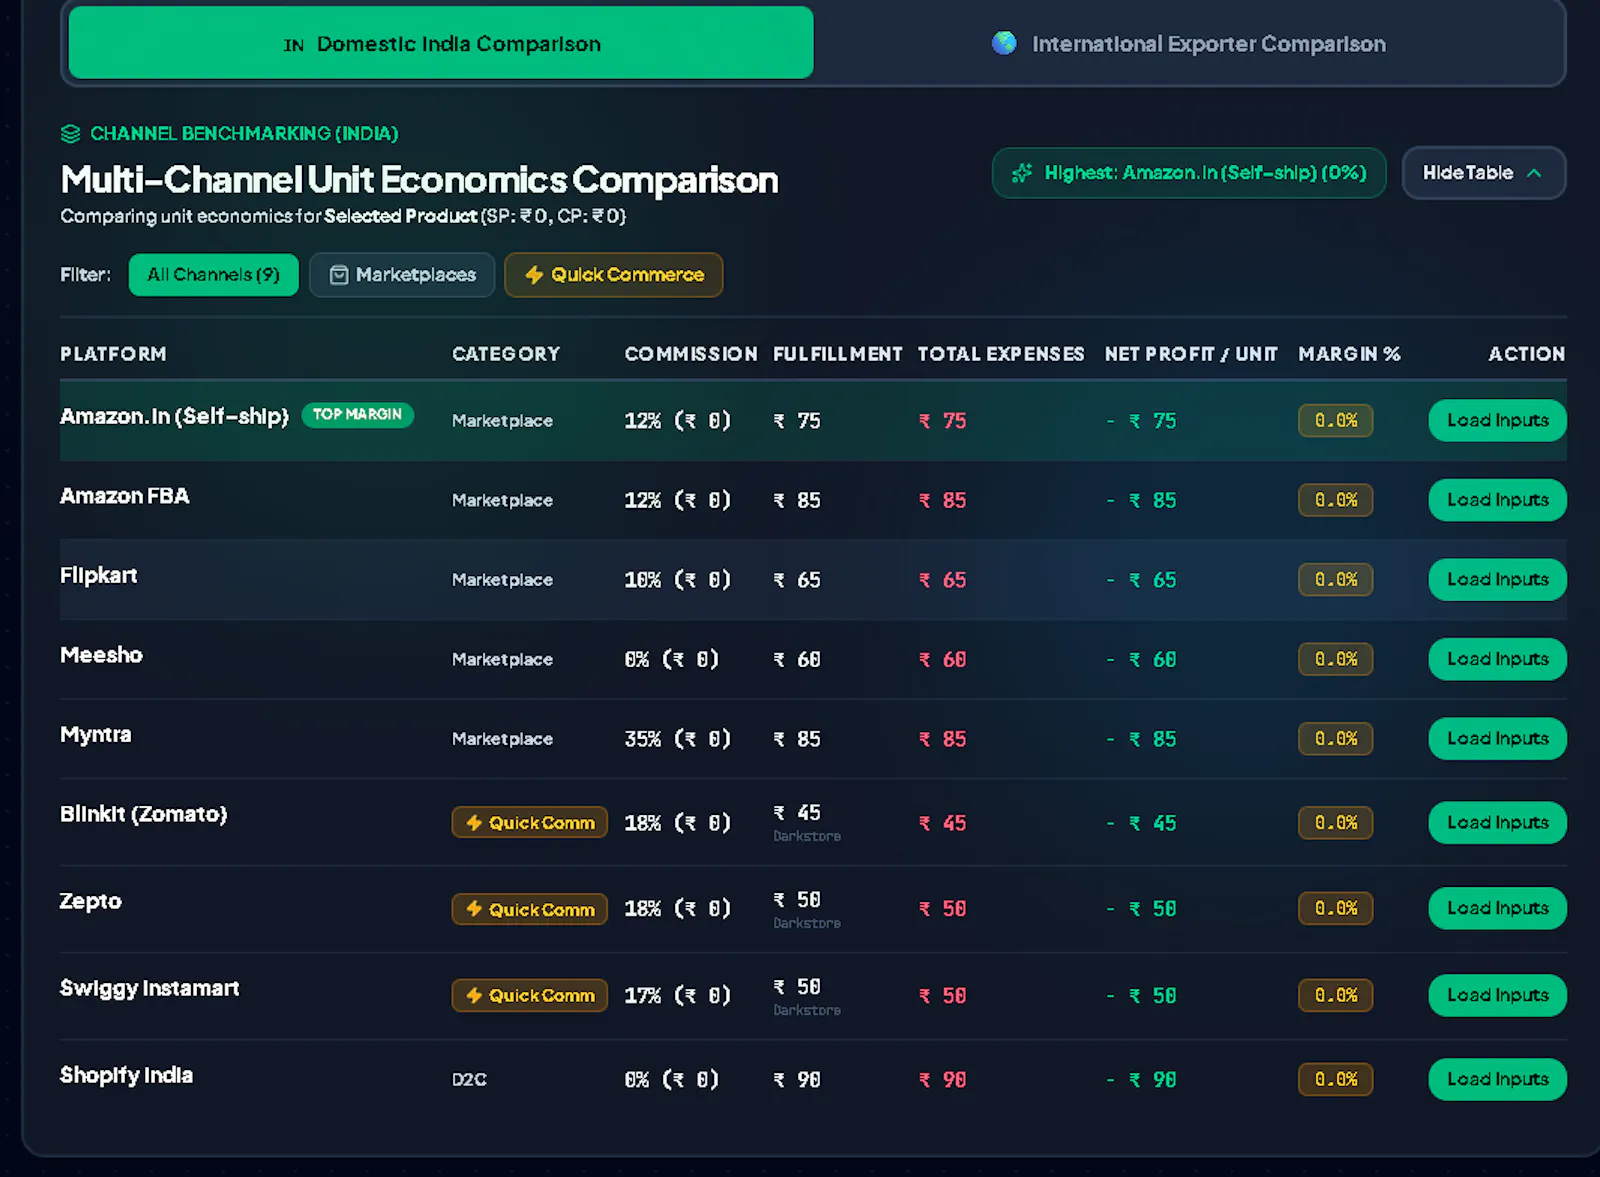Load Inputs for Myntra

pyautogui.click(x=1497, y=739)
